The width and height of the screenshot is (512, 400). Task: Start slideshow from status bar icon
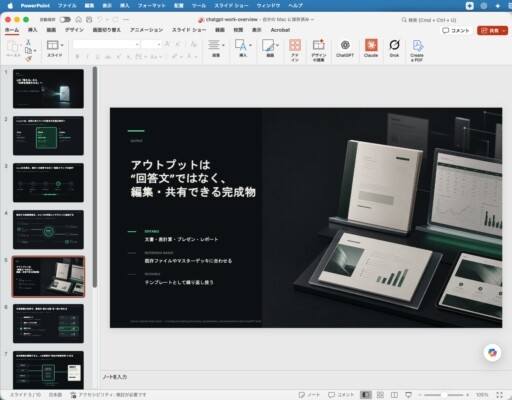tap(408, 395)
